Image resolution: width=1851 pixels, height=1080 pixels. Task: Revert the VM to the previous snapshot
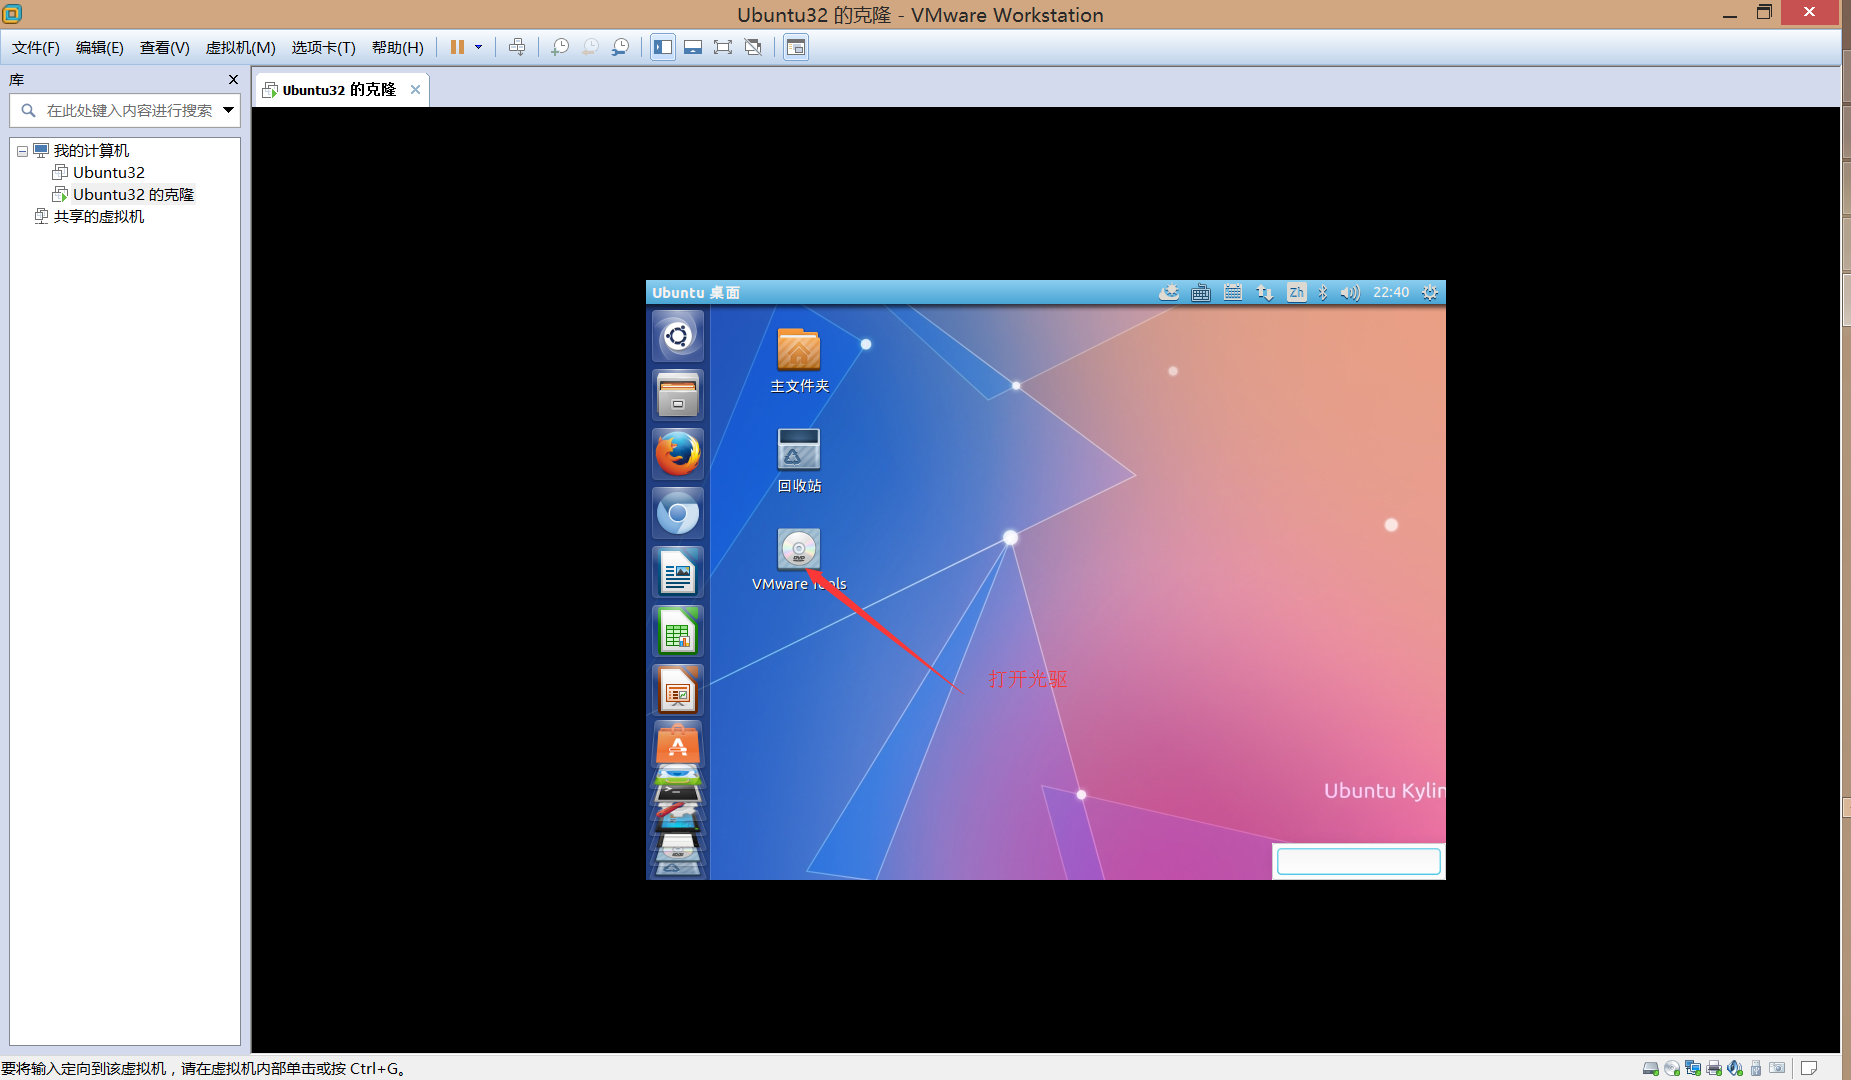click(x=590, y=47)
